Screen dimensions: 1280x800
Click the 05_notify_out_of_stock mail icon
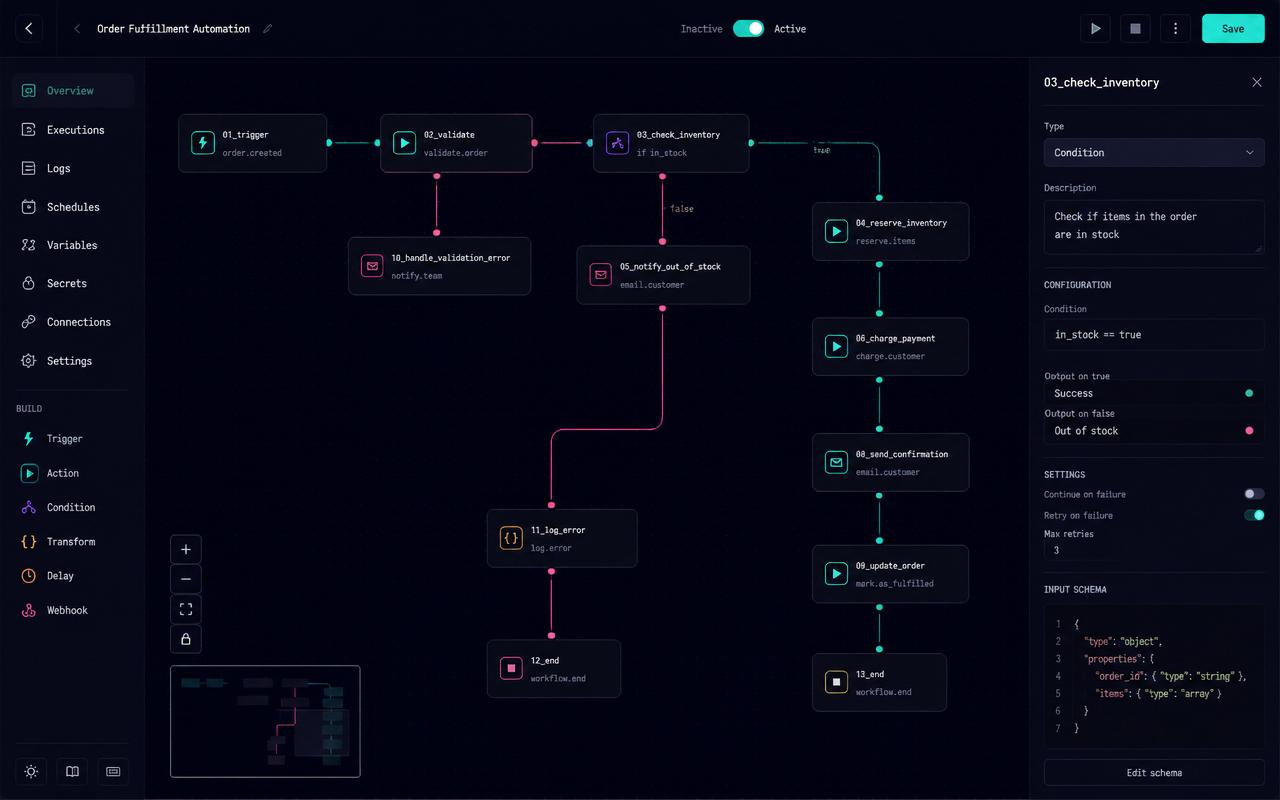(600, 275)
